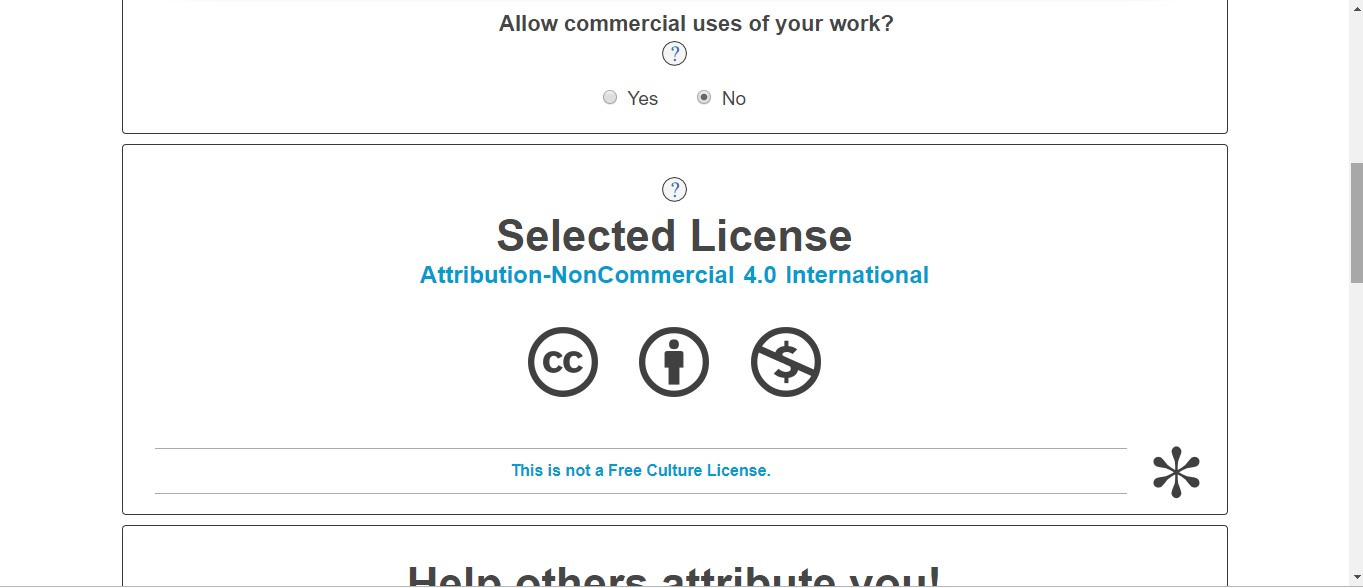Viewport: 1363px width, 588px height.
Task: Click the 'Selected License' heading text
Action: pos(674,236)
